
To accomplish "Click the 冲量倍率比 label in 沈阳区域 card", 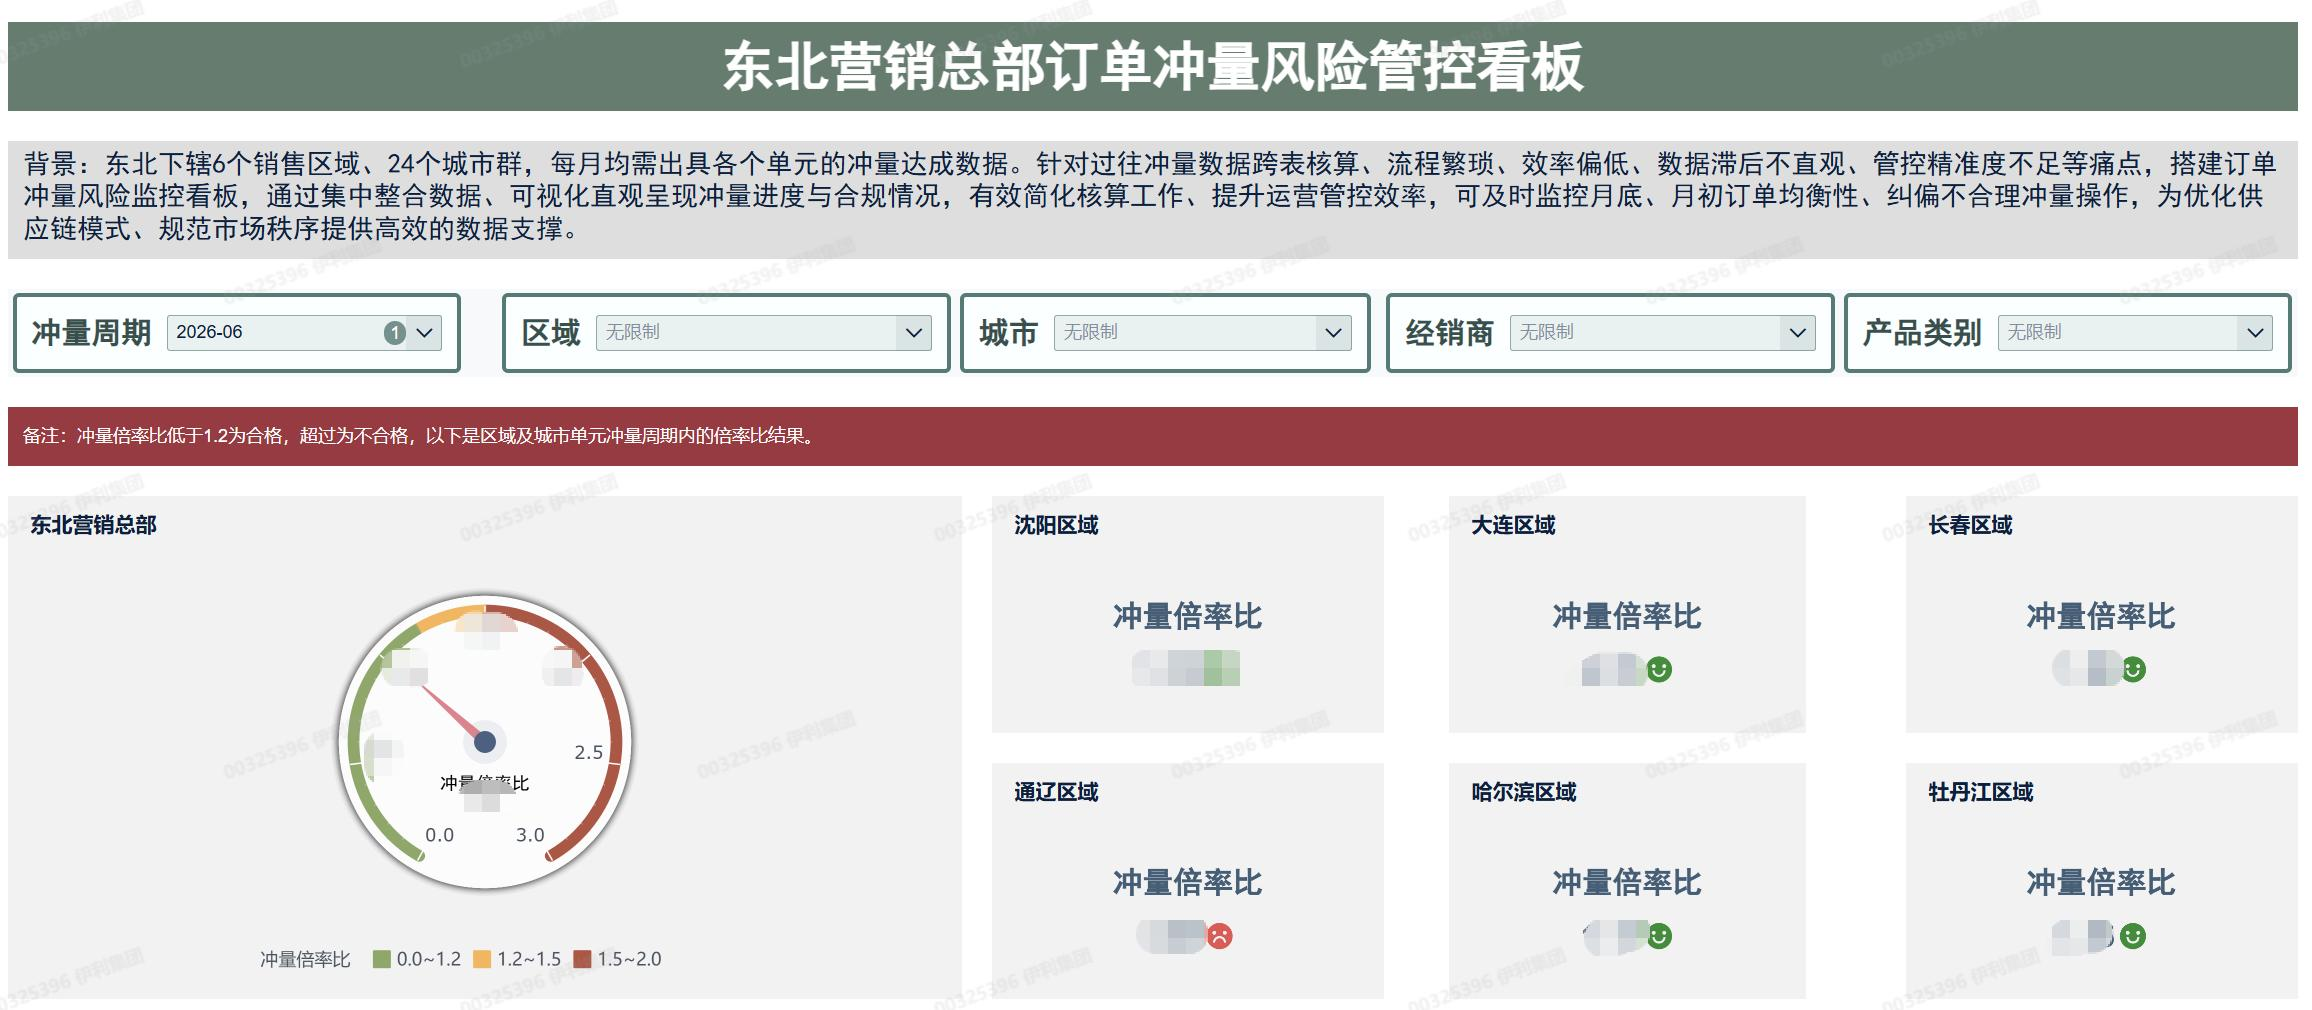I will tap(1187, 616).
